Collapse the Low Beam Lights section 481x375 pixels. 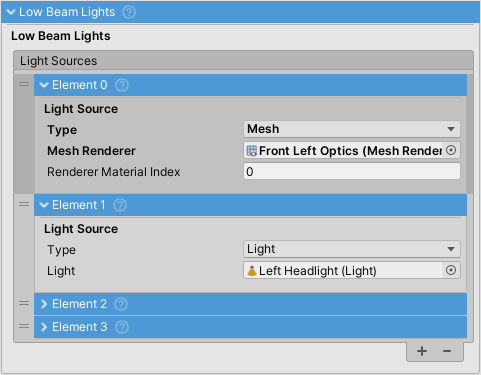(x=11, y=12)
